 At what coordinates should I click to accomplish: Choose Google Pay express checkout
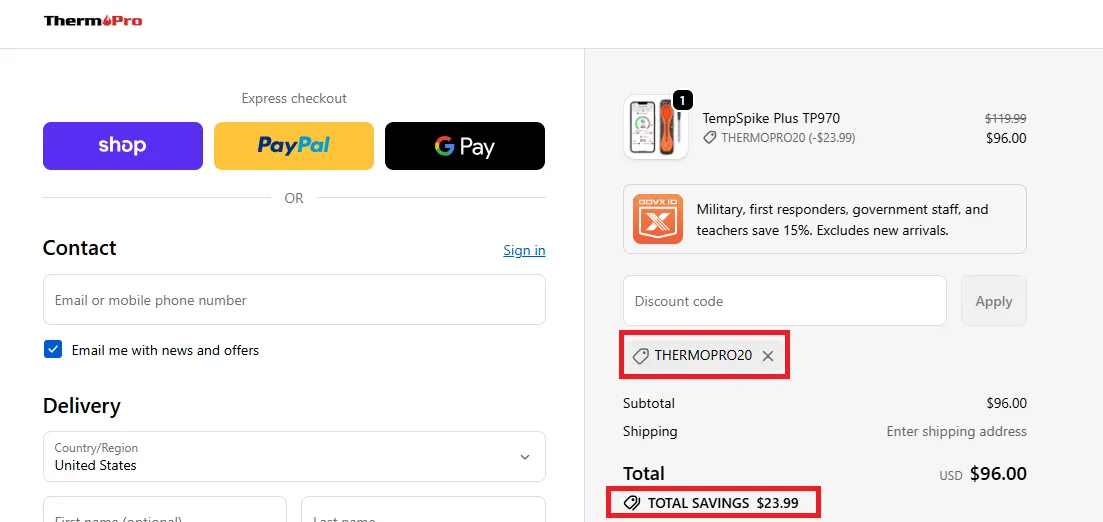click(465, 146)
